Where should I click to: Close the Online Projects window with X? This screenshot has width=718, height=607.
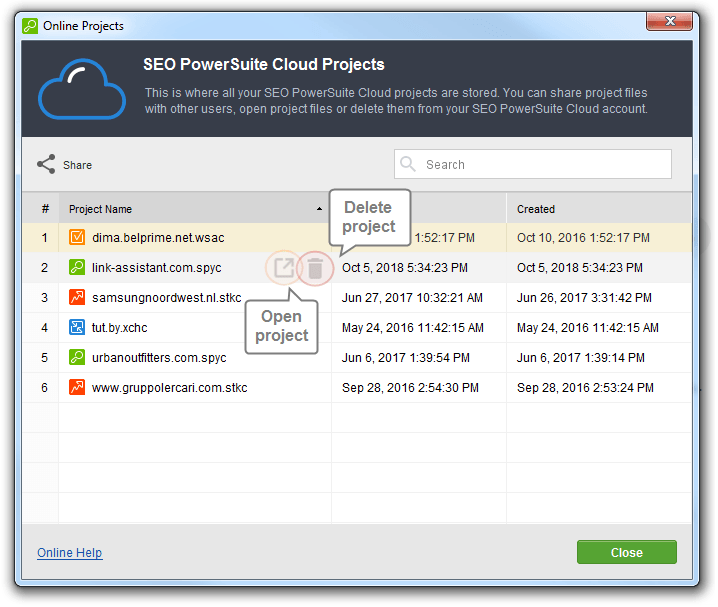click(669, 21)
